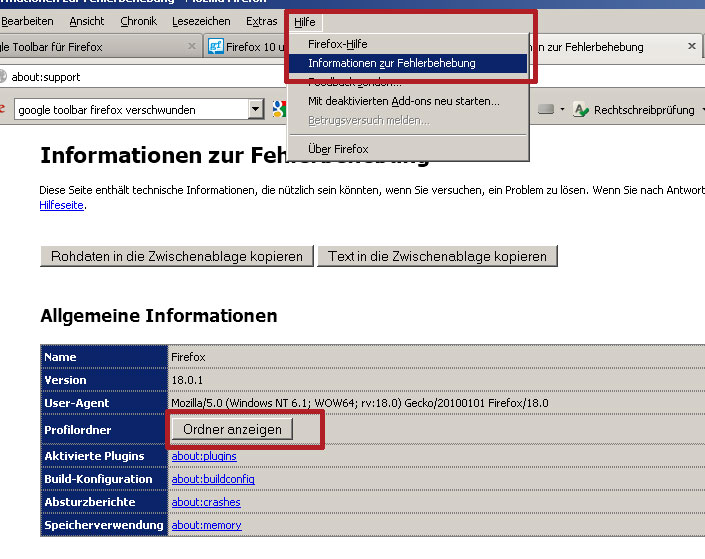The image size is (705, 559).
Task: Click the Rechtschreibprüfung spell check icon
Action: (580, 109)
